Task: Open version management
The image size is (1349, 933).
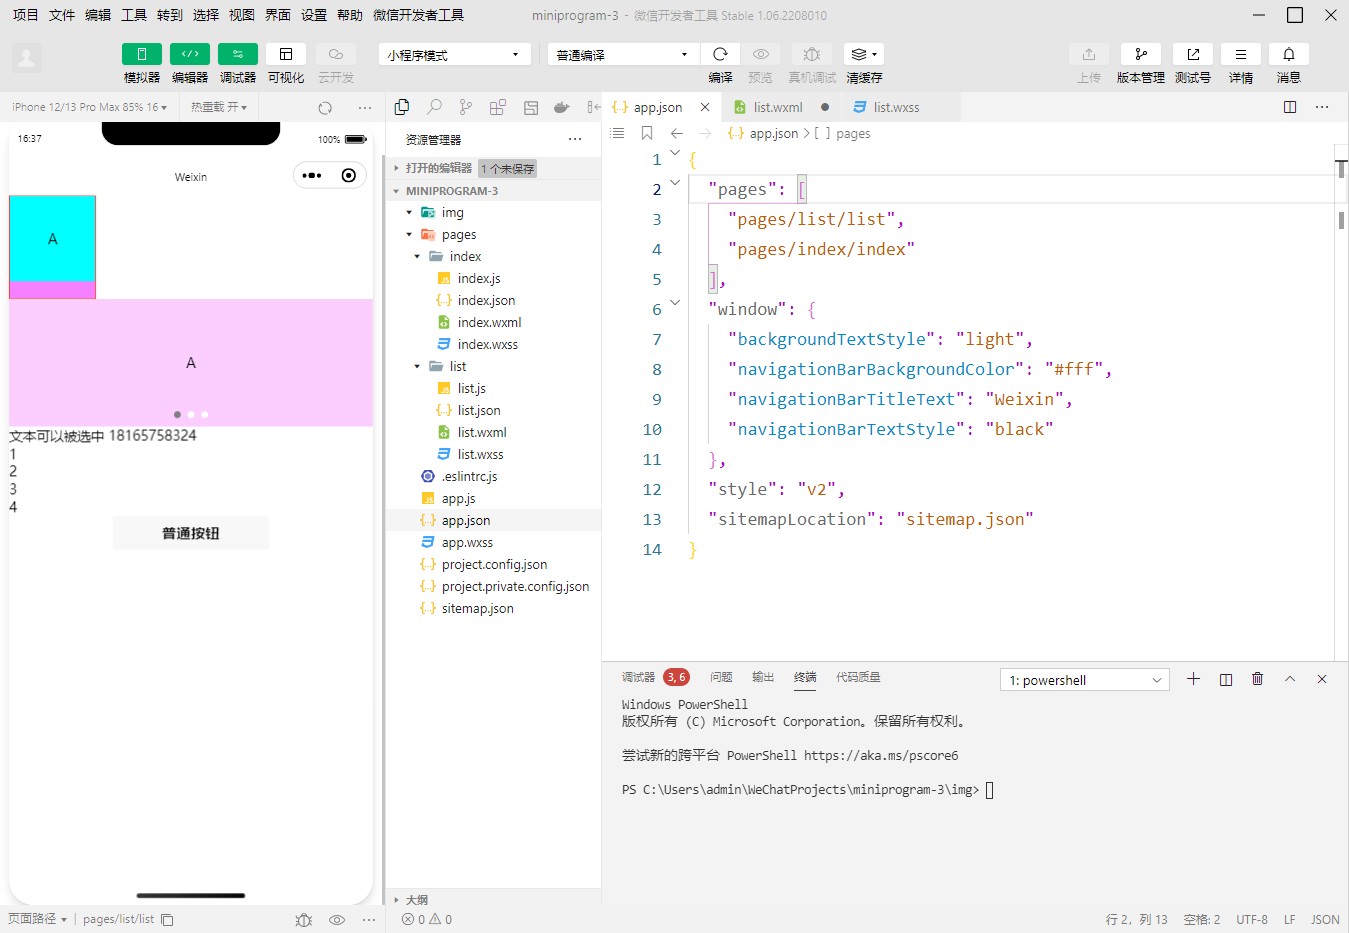Action: 1141,54
